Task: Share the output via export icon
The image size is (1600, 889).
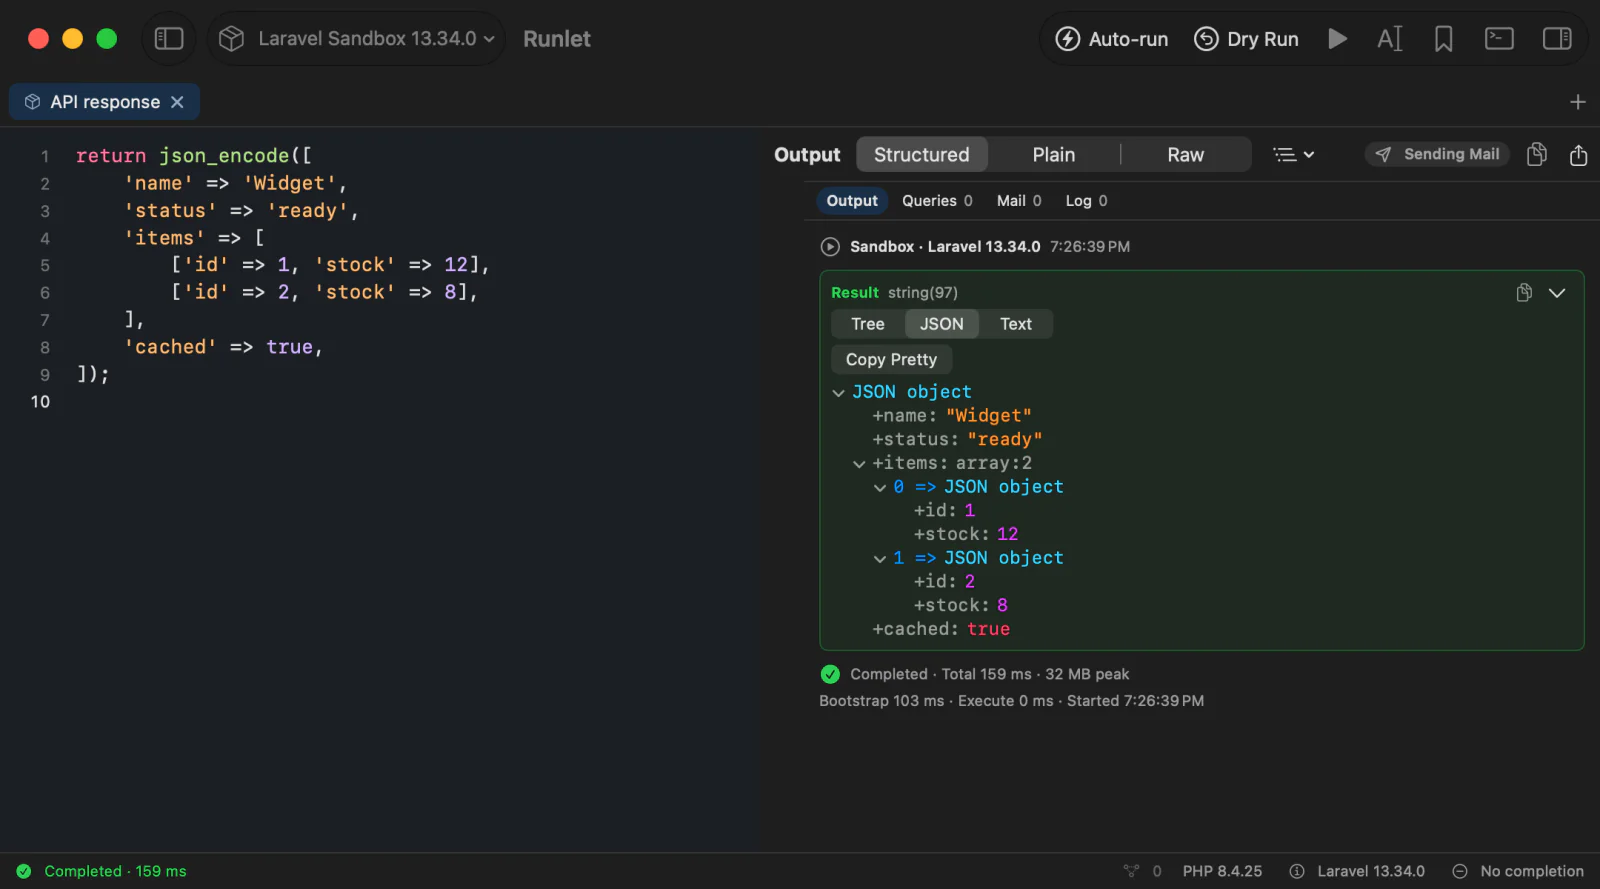Action: tap(1578, 154)
